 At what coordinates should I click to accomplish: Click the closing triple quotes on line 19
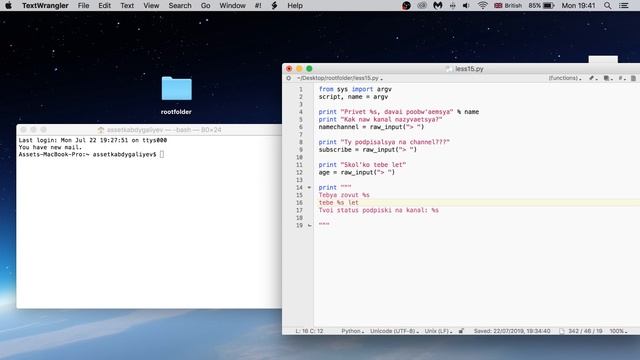pyautogui.click(x=324, y=224)
